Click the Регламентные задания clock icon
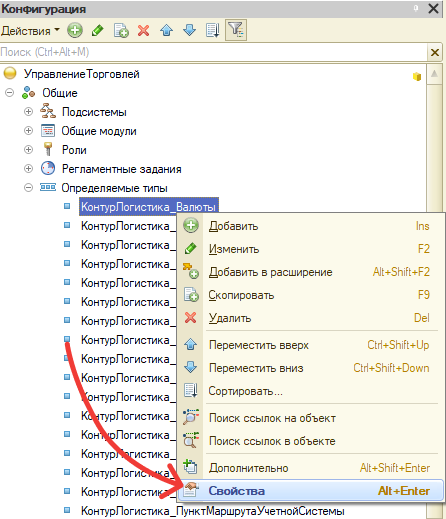Image resolution: width=446 pixels, height=519 pixels. click(x=48, y=168)
